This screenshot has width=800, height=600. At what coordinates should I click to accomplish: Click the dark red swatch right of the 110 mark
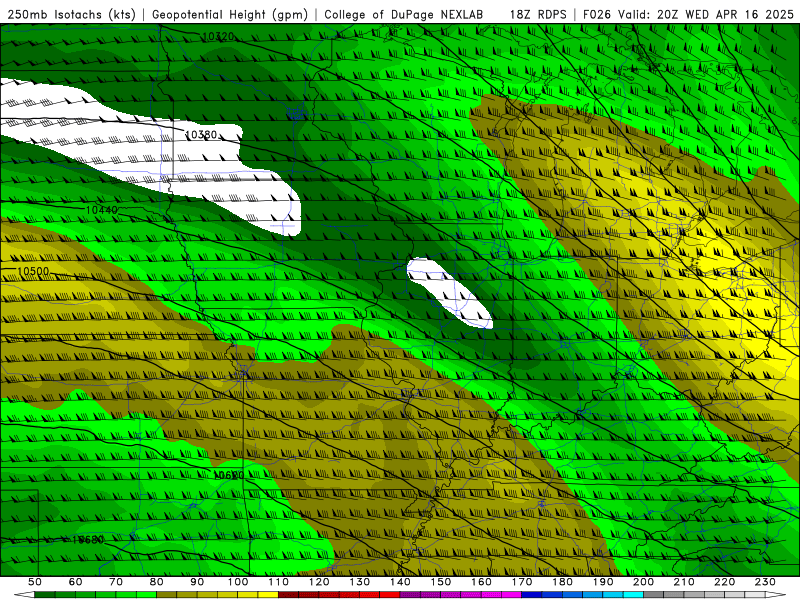(x=288, y=595)
